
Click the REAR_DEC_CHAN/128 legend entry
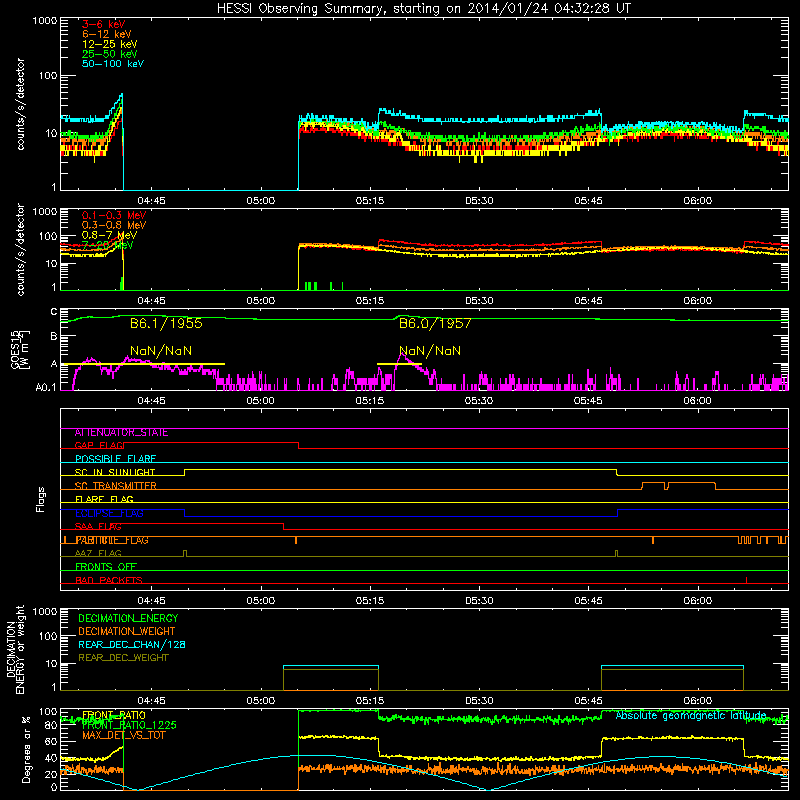[x=132, y=644]
